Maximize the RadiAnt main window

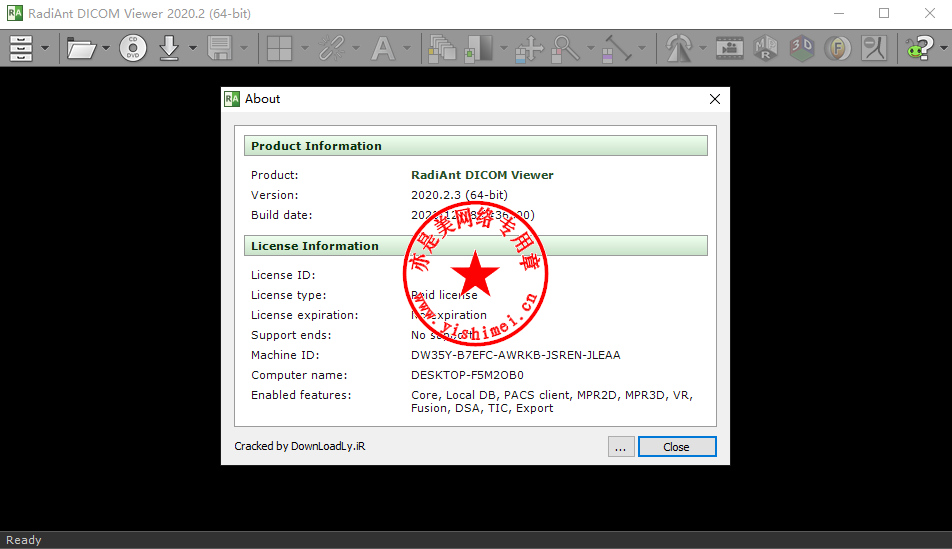coord(884,13)
